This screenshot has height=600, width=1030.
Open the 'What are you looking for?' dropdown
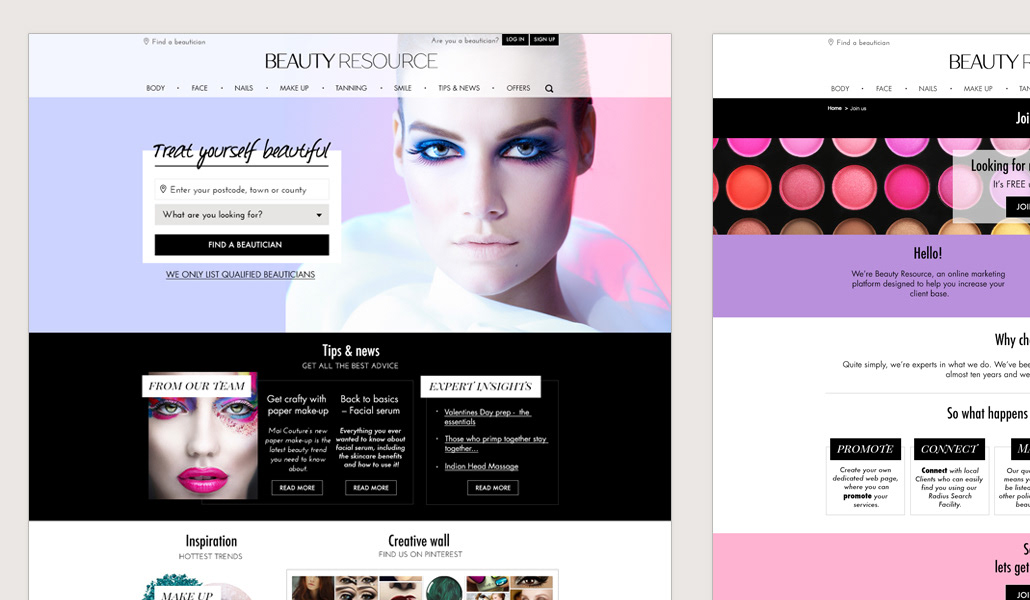point(242,214)
